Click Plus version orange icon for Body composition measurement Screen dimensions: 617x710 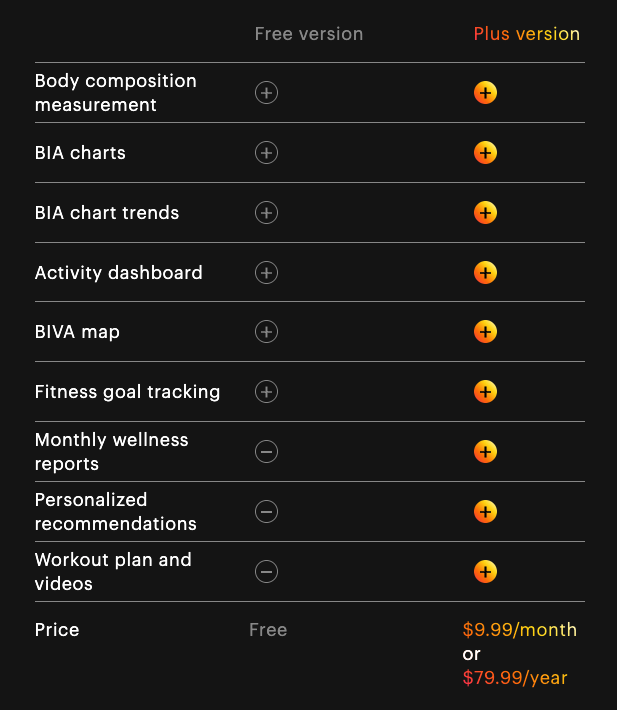pyautogui.click(x=485, y=93)
